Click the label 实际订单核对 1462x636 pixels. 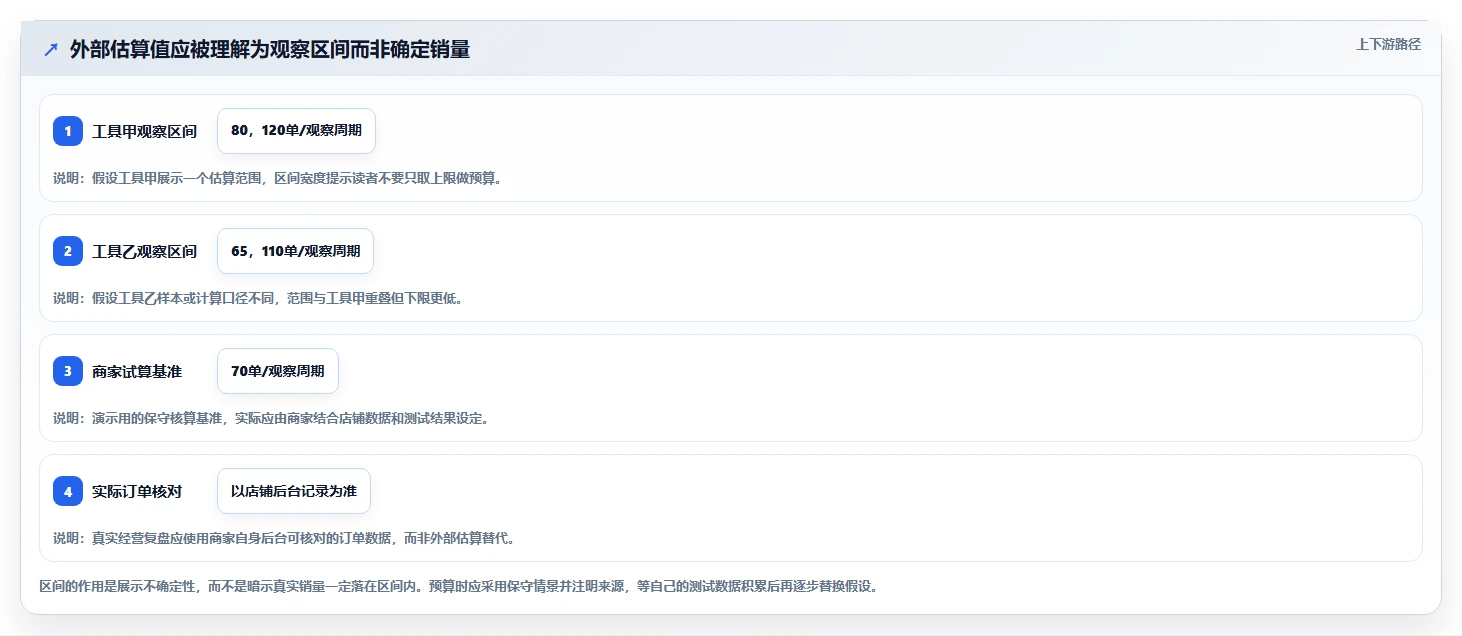point(137,491)
